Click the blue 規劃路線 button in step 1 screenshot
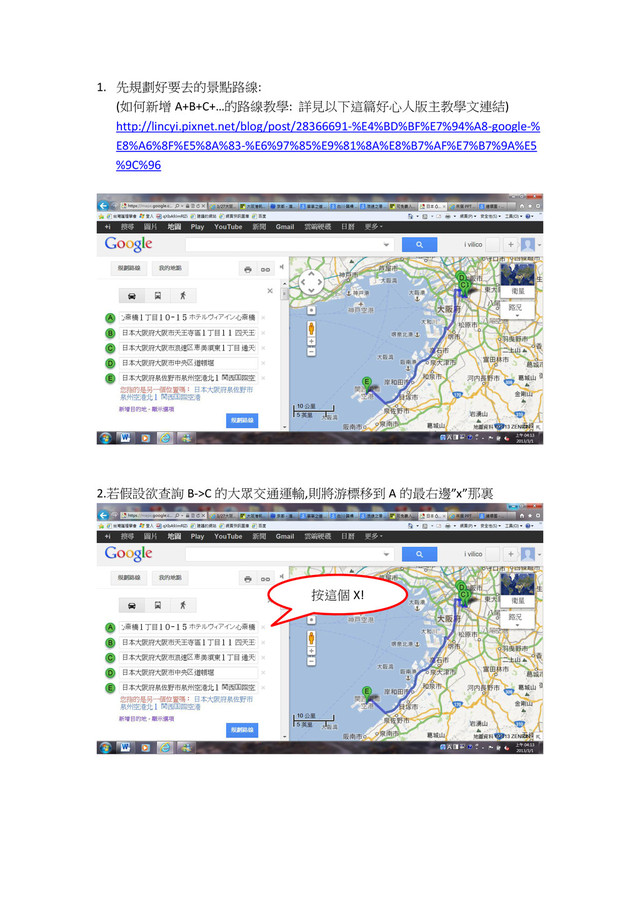 click(242, 420)
